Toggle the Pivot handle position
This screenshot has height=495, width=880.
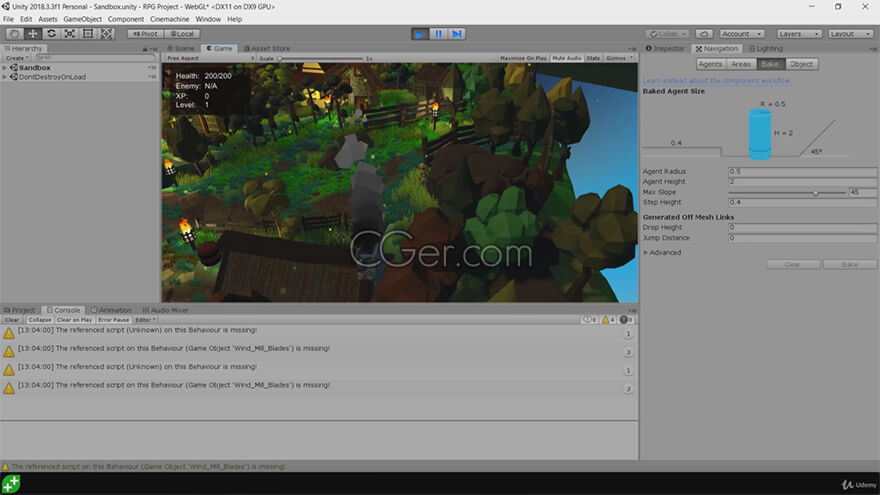click(145, 34)
